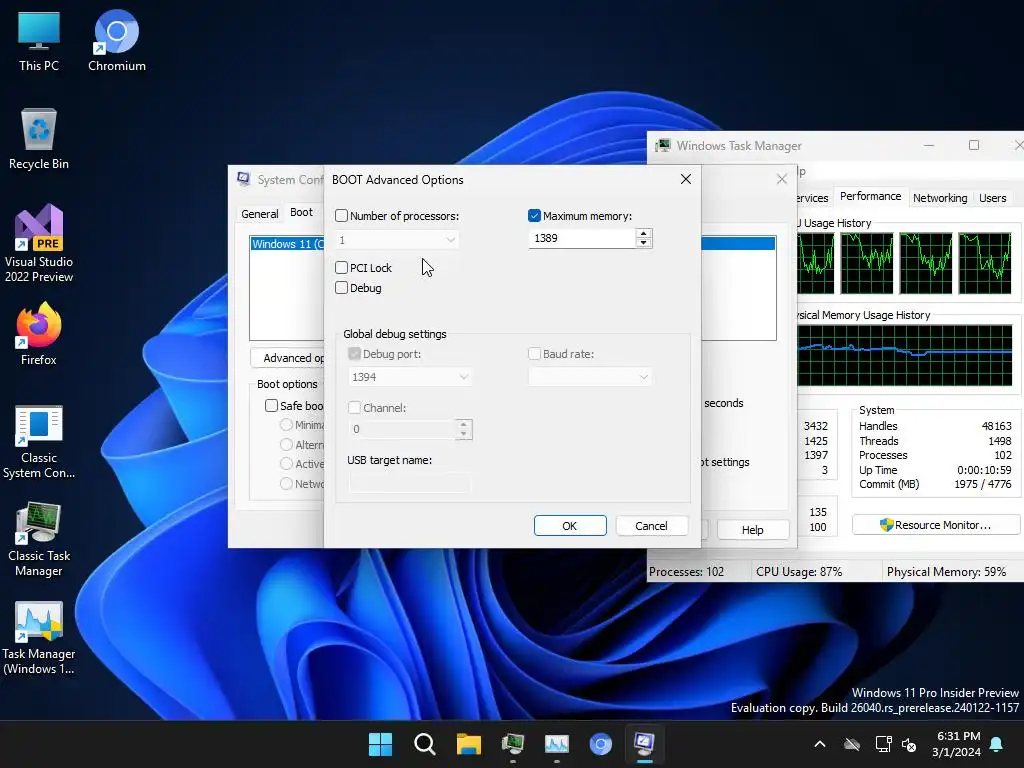This screenshot has height=768, width=1024.
Task: Select the Windows 11 boot entry
Action: point(287,244)
